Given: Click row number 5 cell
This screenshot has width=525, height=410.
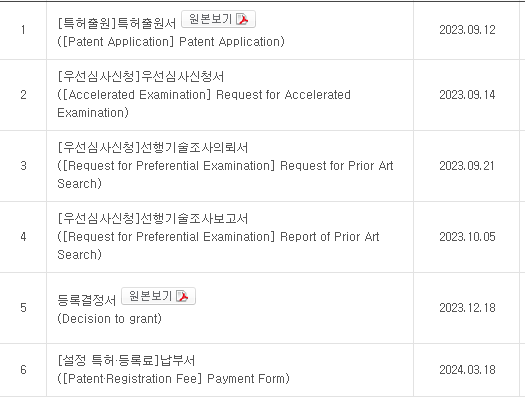Looking at the screenshot, I should click(23, 308).
